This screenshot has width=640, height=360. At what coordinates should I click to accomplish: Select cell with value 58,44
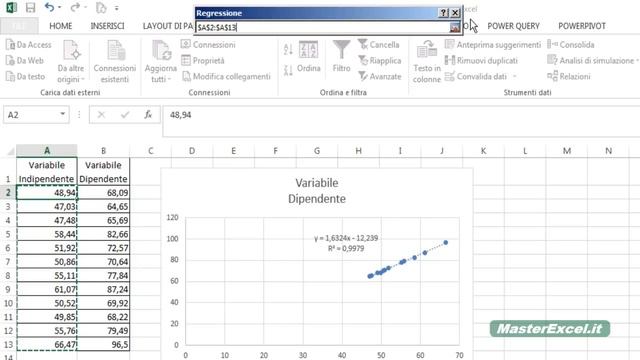click(x=47, y=234)
